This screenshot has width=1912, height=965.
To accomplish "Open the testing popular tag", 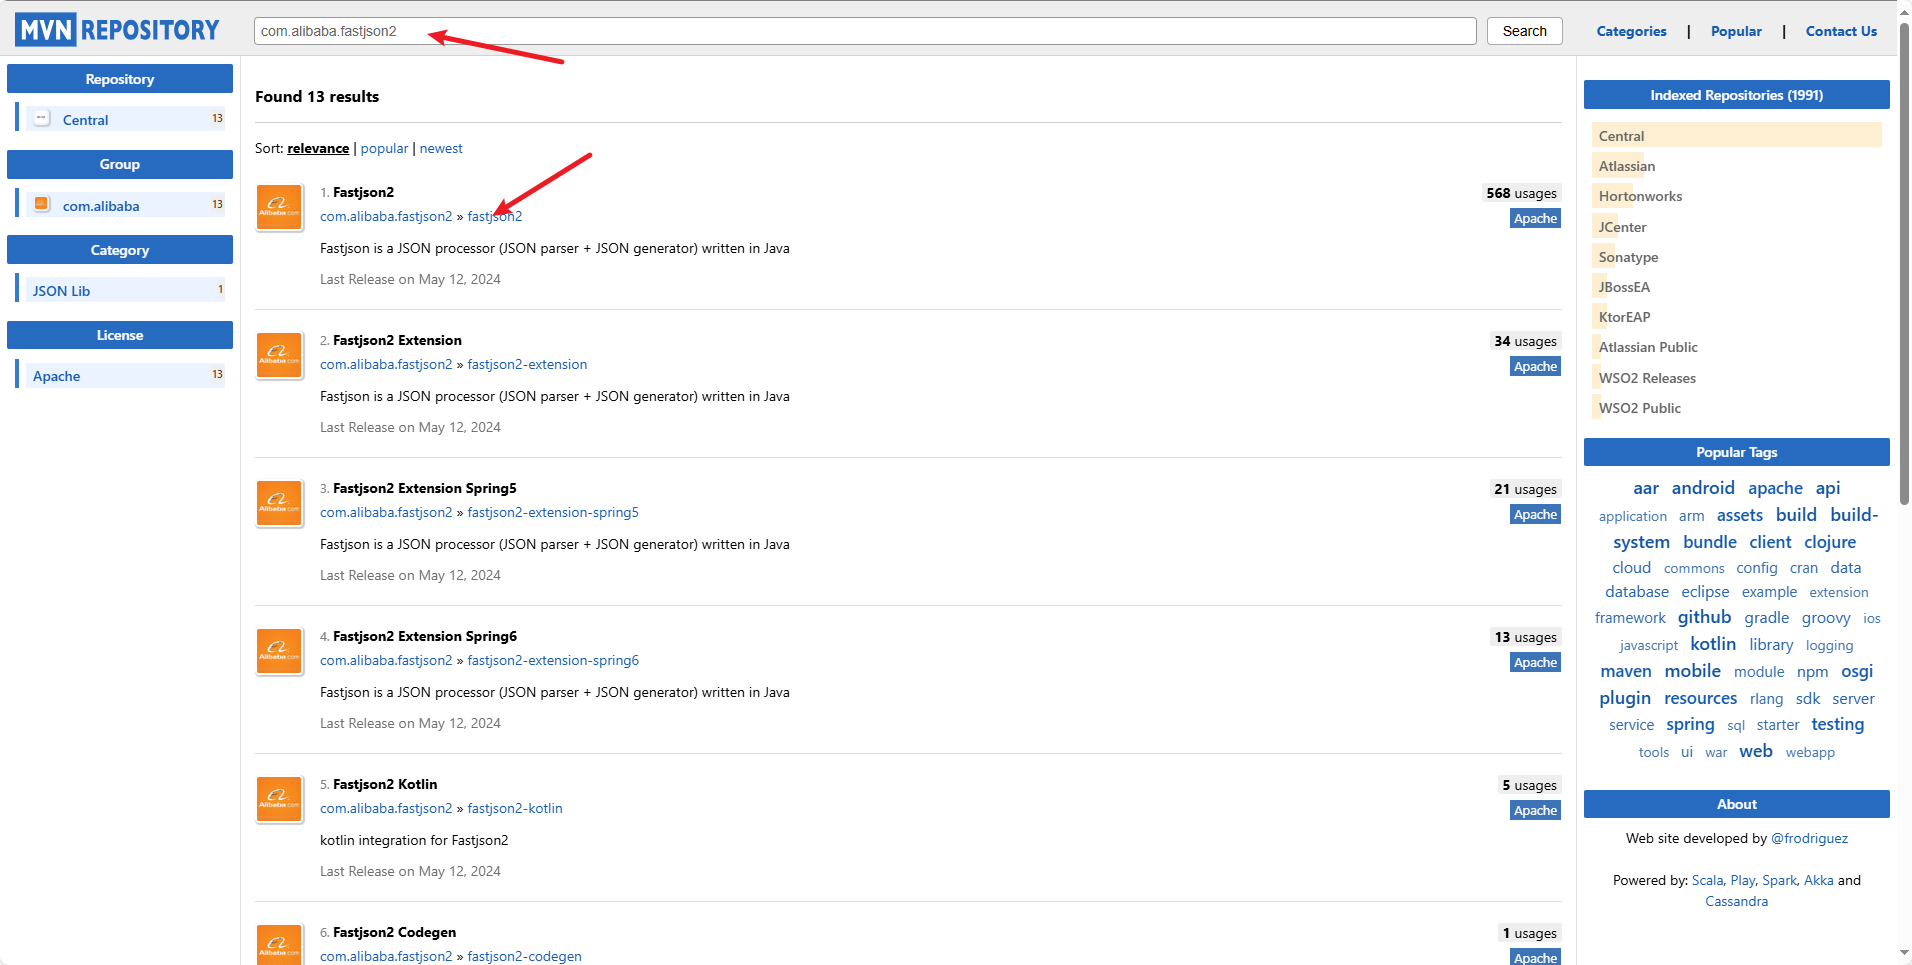I will pyautogui.click(x=1838, y=724).
